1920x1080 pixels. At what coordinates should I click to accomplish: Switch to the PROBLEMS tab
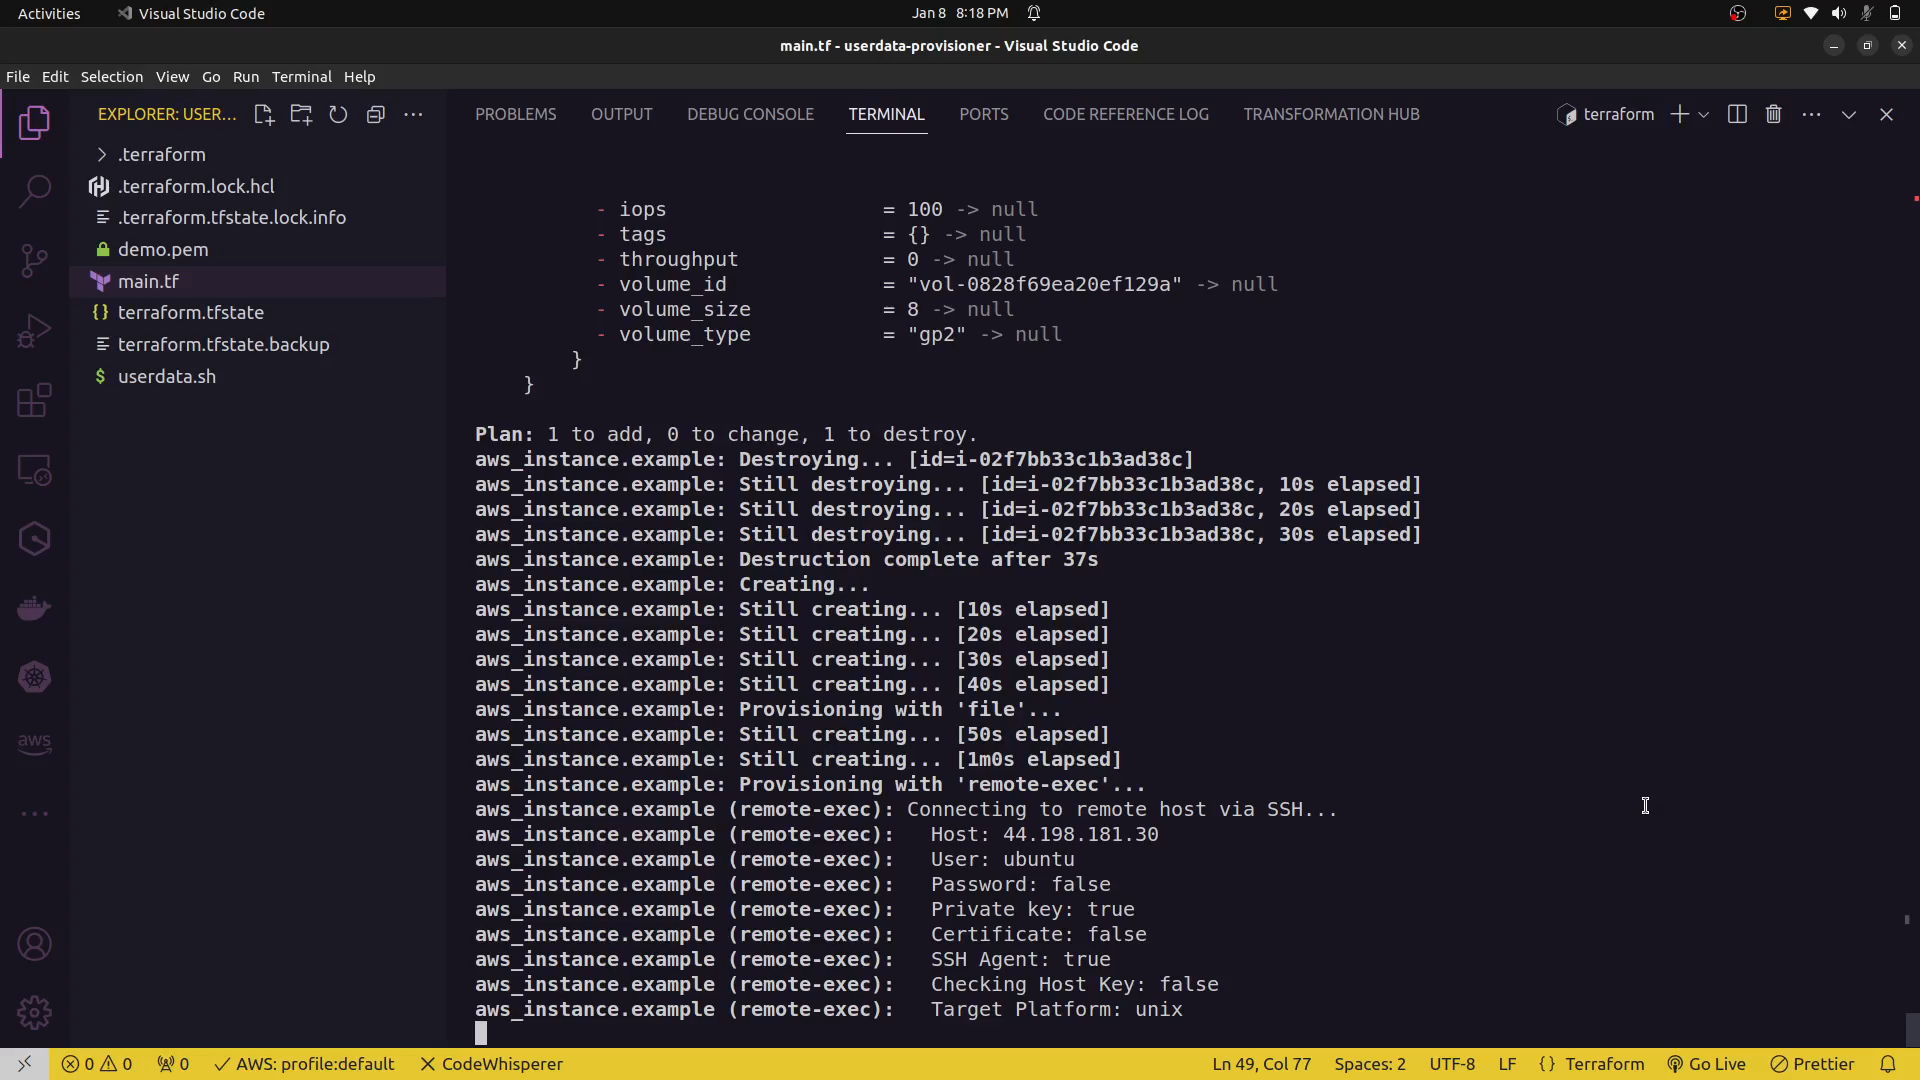(x=515, y=114)
